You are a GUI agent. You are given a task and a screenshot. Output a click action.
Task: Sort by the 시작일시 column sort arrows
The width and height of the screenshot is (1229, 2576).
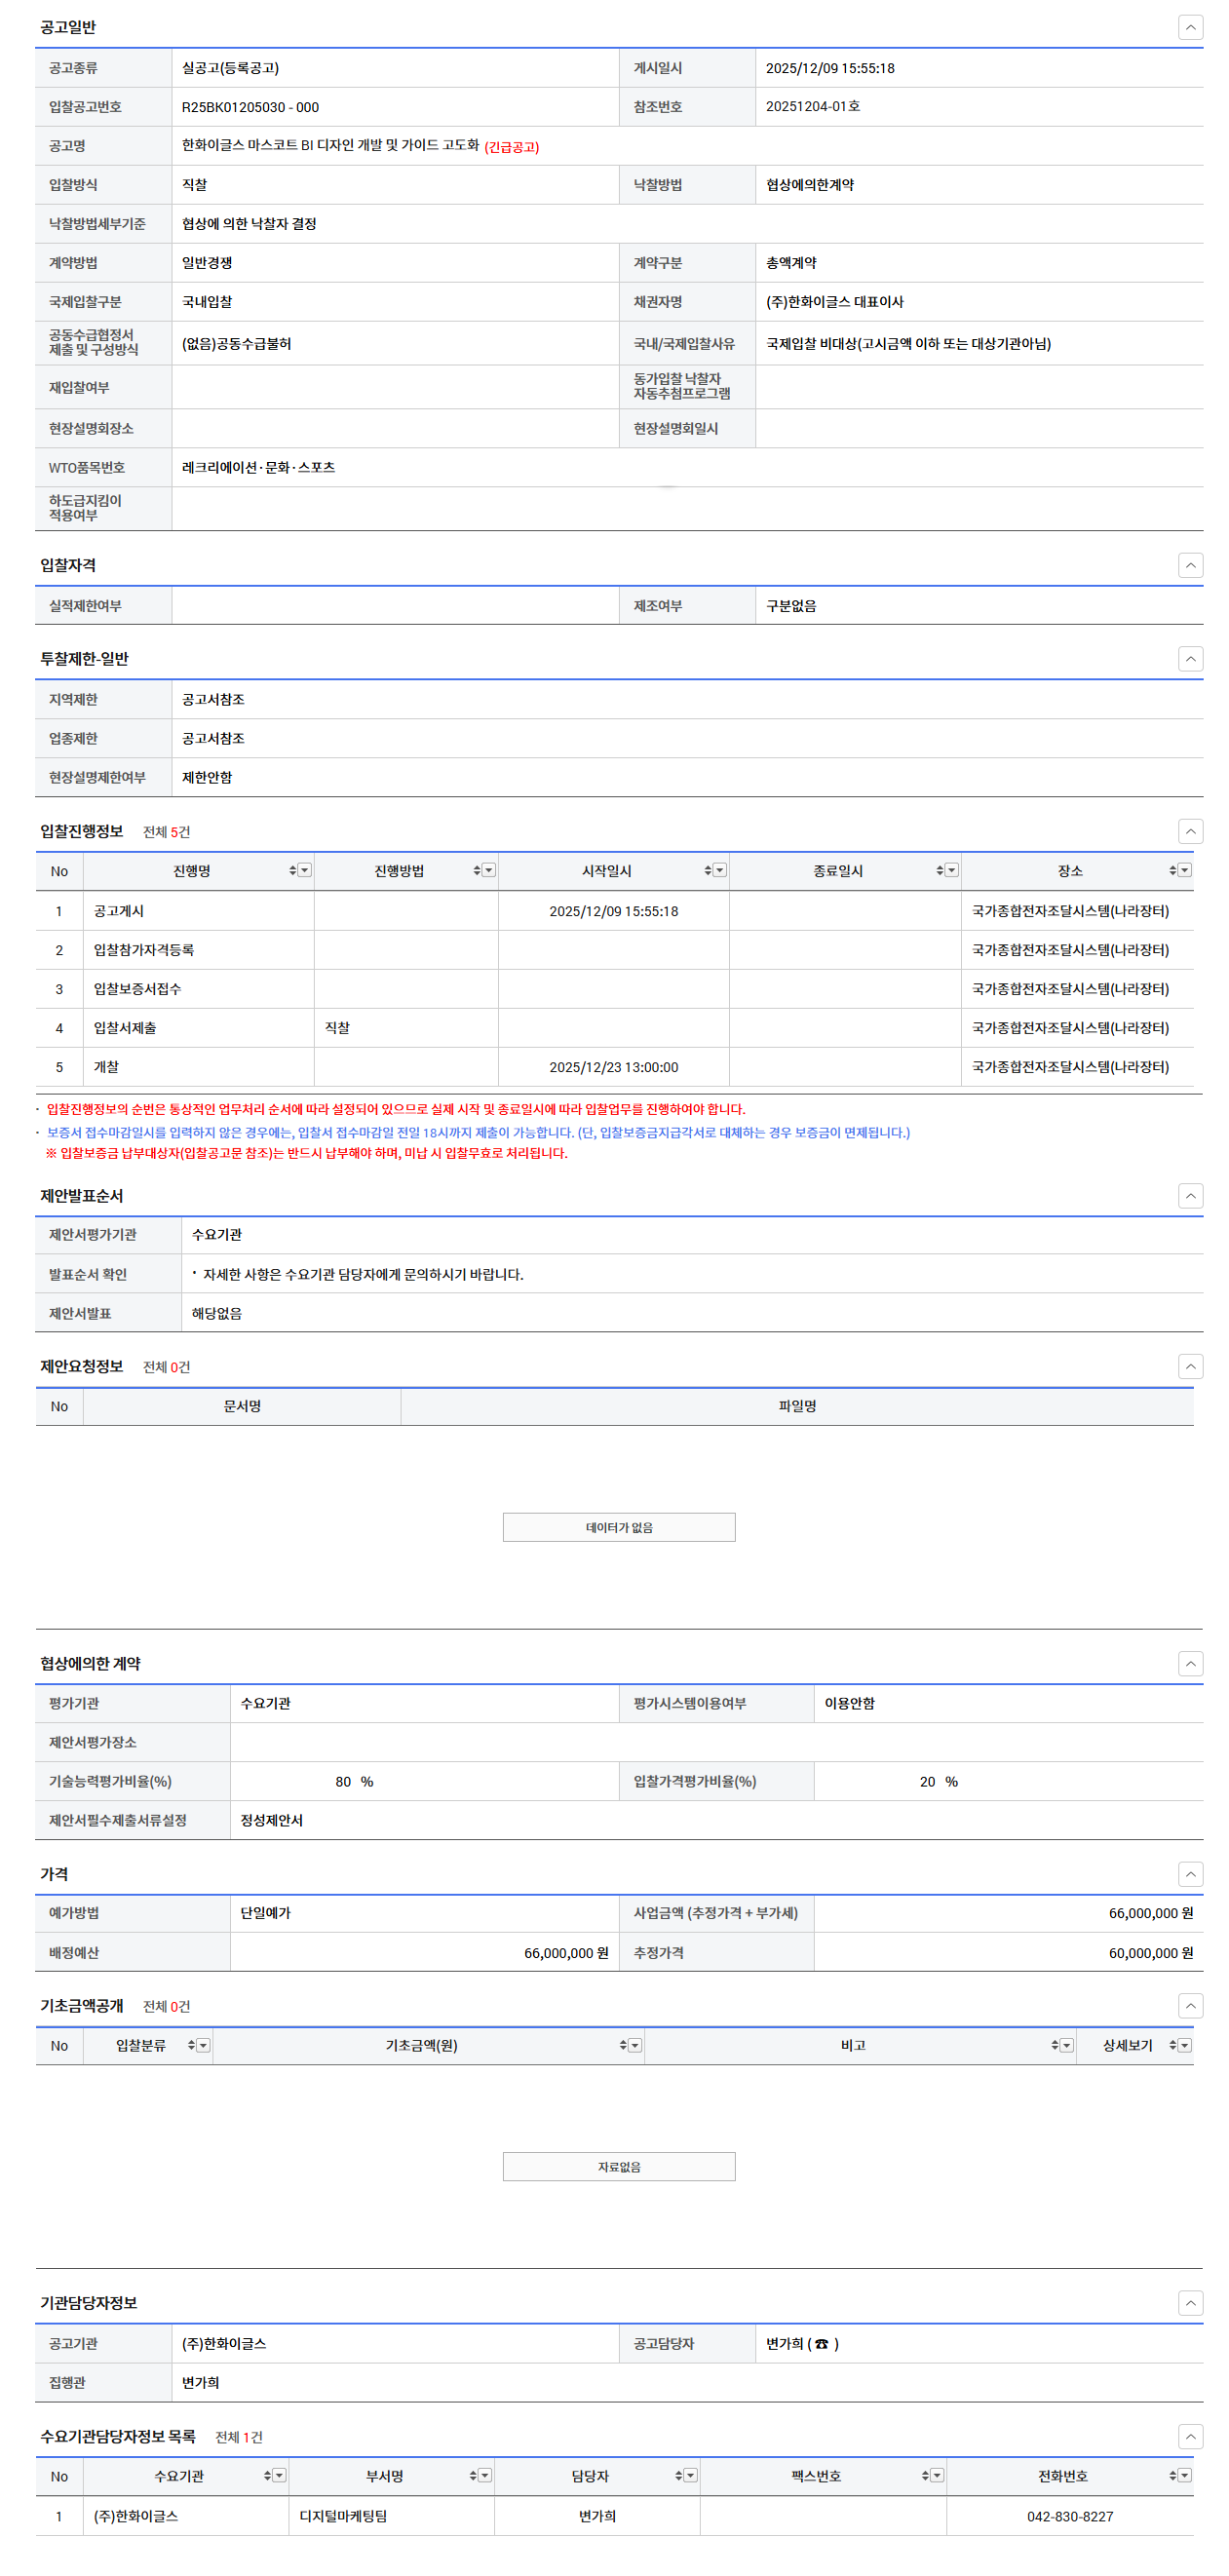coord(707,870)
